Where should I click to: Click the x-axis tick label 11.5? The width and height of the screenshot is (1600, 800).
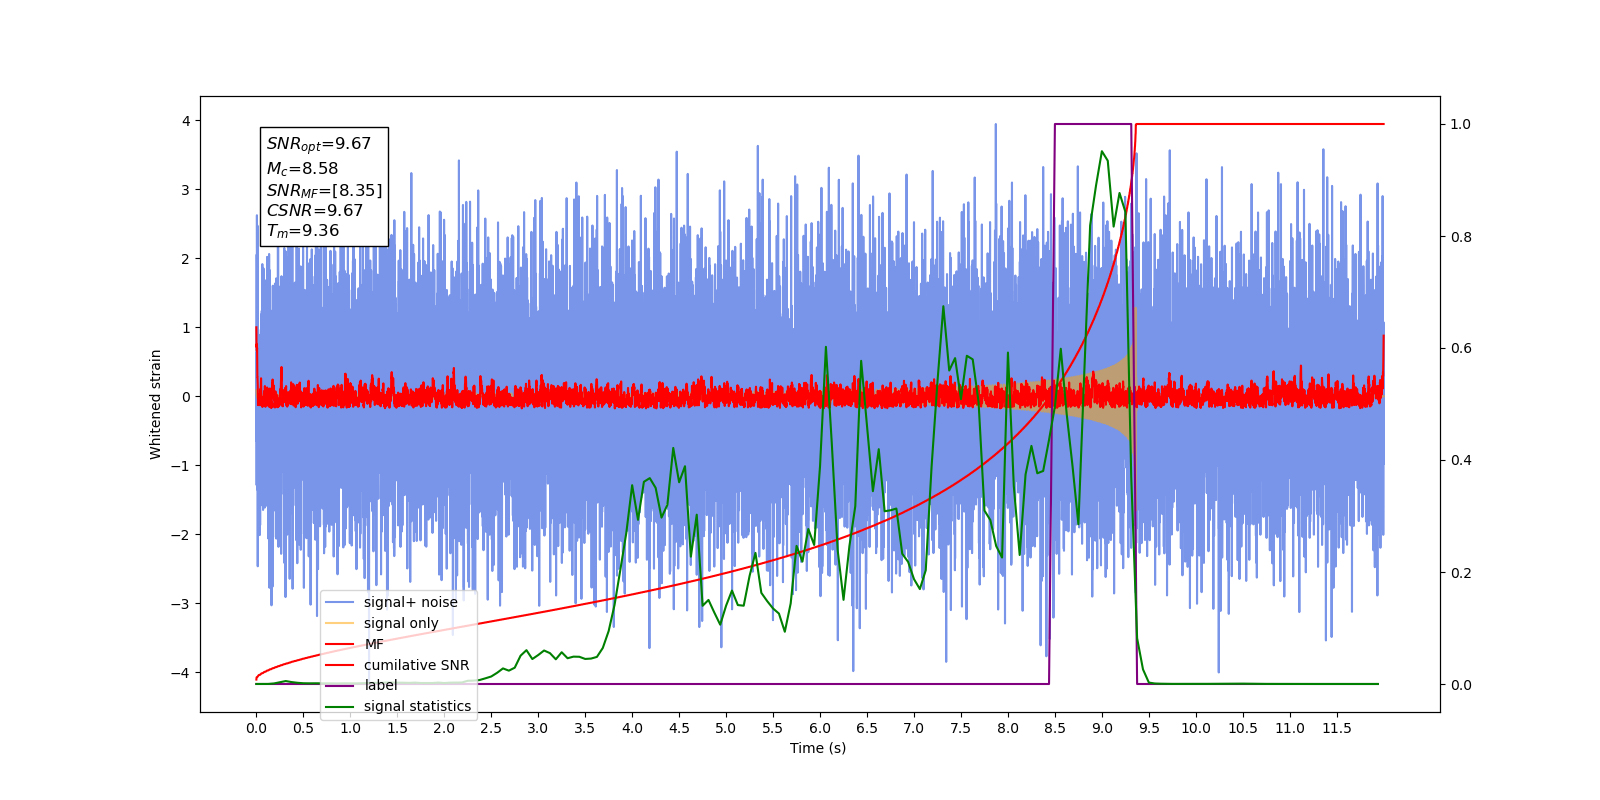click(1337, 728)
